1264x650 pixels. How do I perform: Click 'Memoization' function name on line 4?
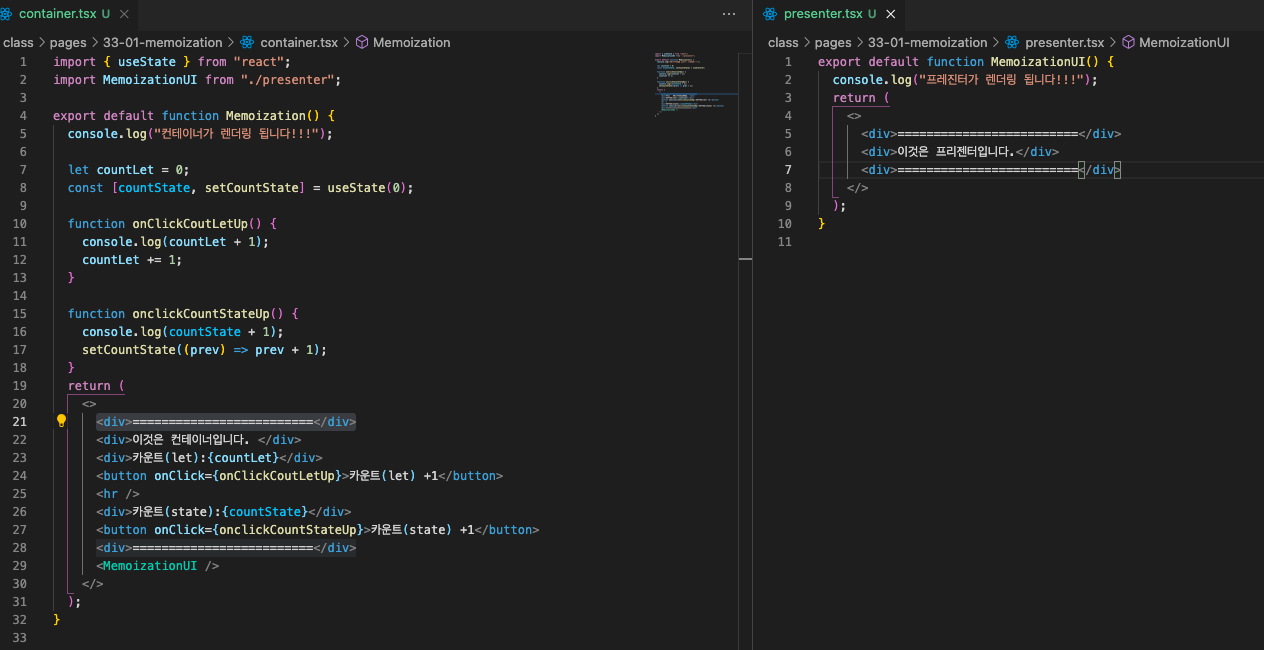[x=265, y=115]
